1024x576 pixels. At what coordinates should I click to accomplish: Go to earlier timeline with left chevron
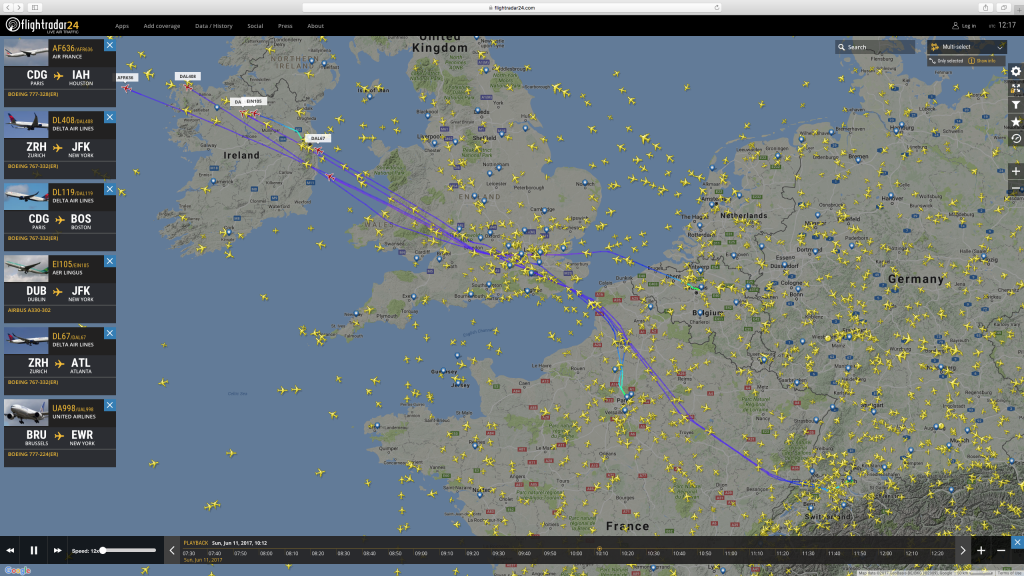pyautogui.click(x=172, y=551)
